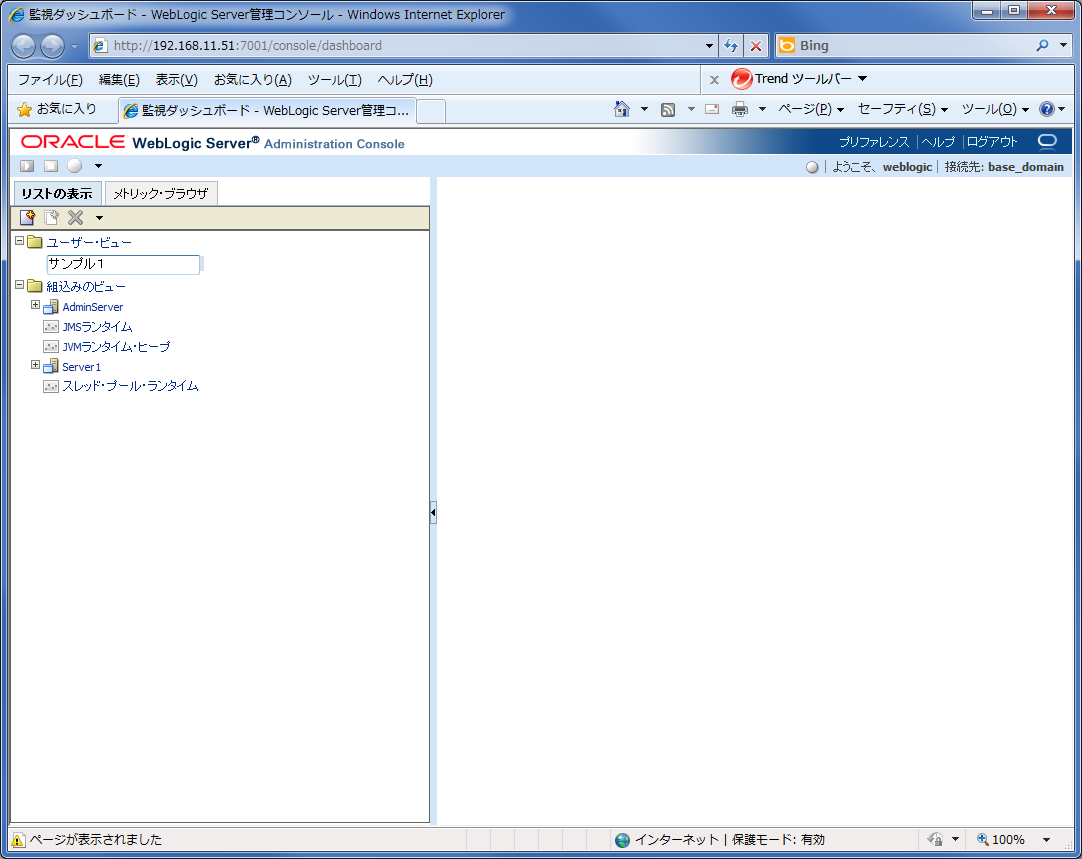
Task: Click the dashboard start (play) button
Action: pos(27,166)
